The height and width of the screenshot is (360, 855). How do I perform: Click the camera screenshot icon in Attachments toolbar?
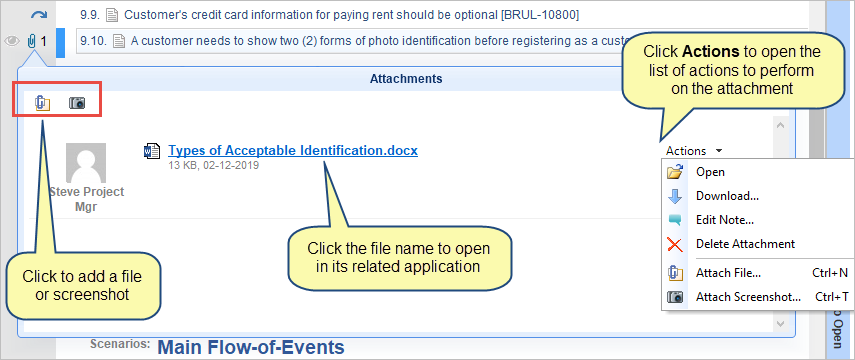coord(77,103)
